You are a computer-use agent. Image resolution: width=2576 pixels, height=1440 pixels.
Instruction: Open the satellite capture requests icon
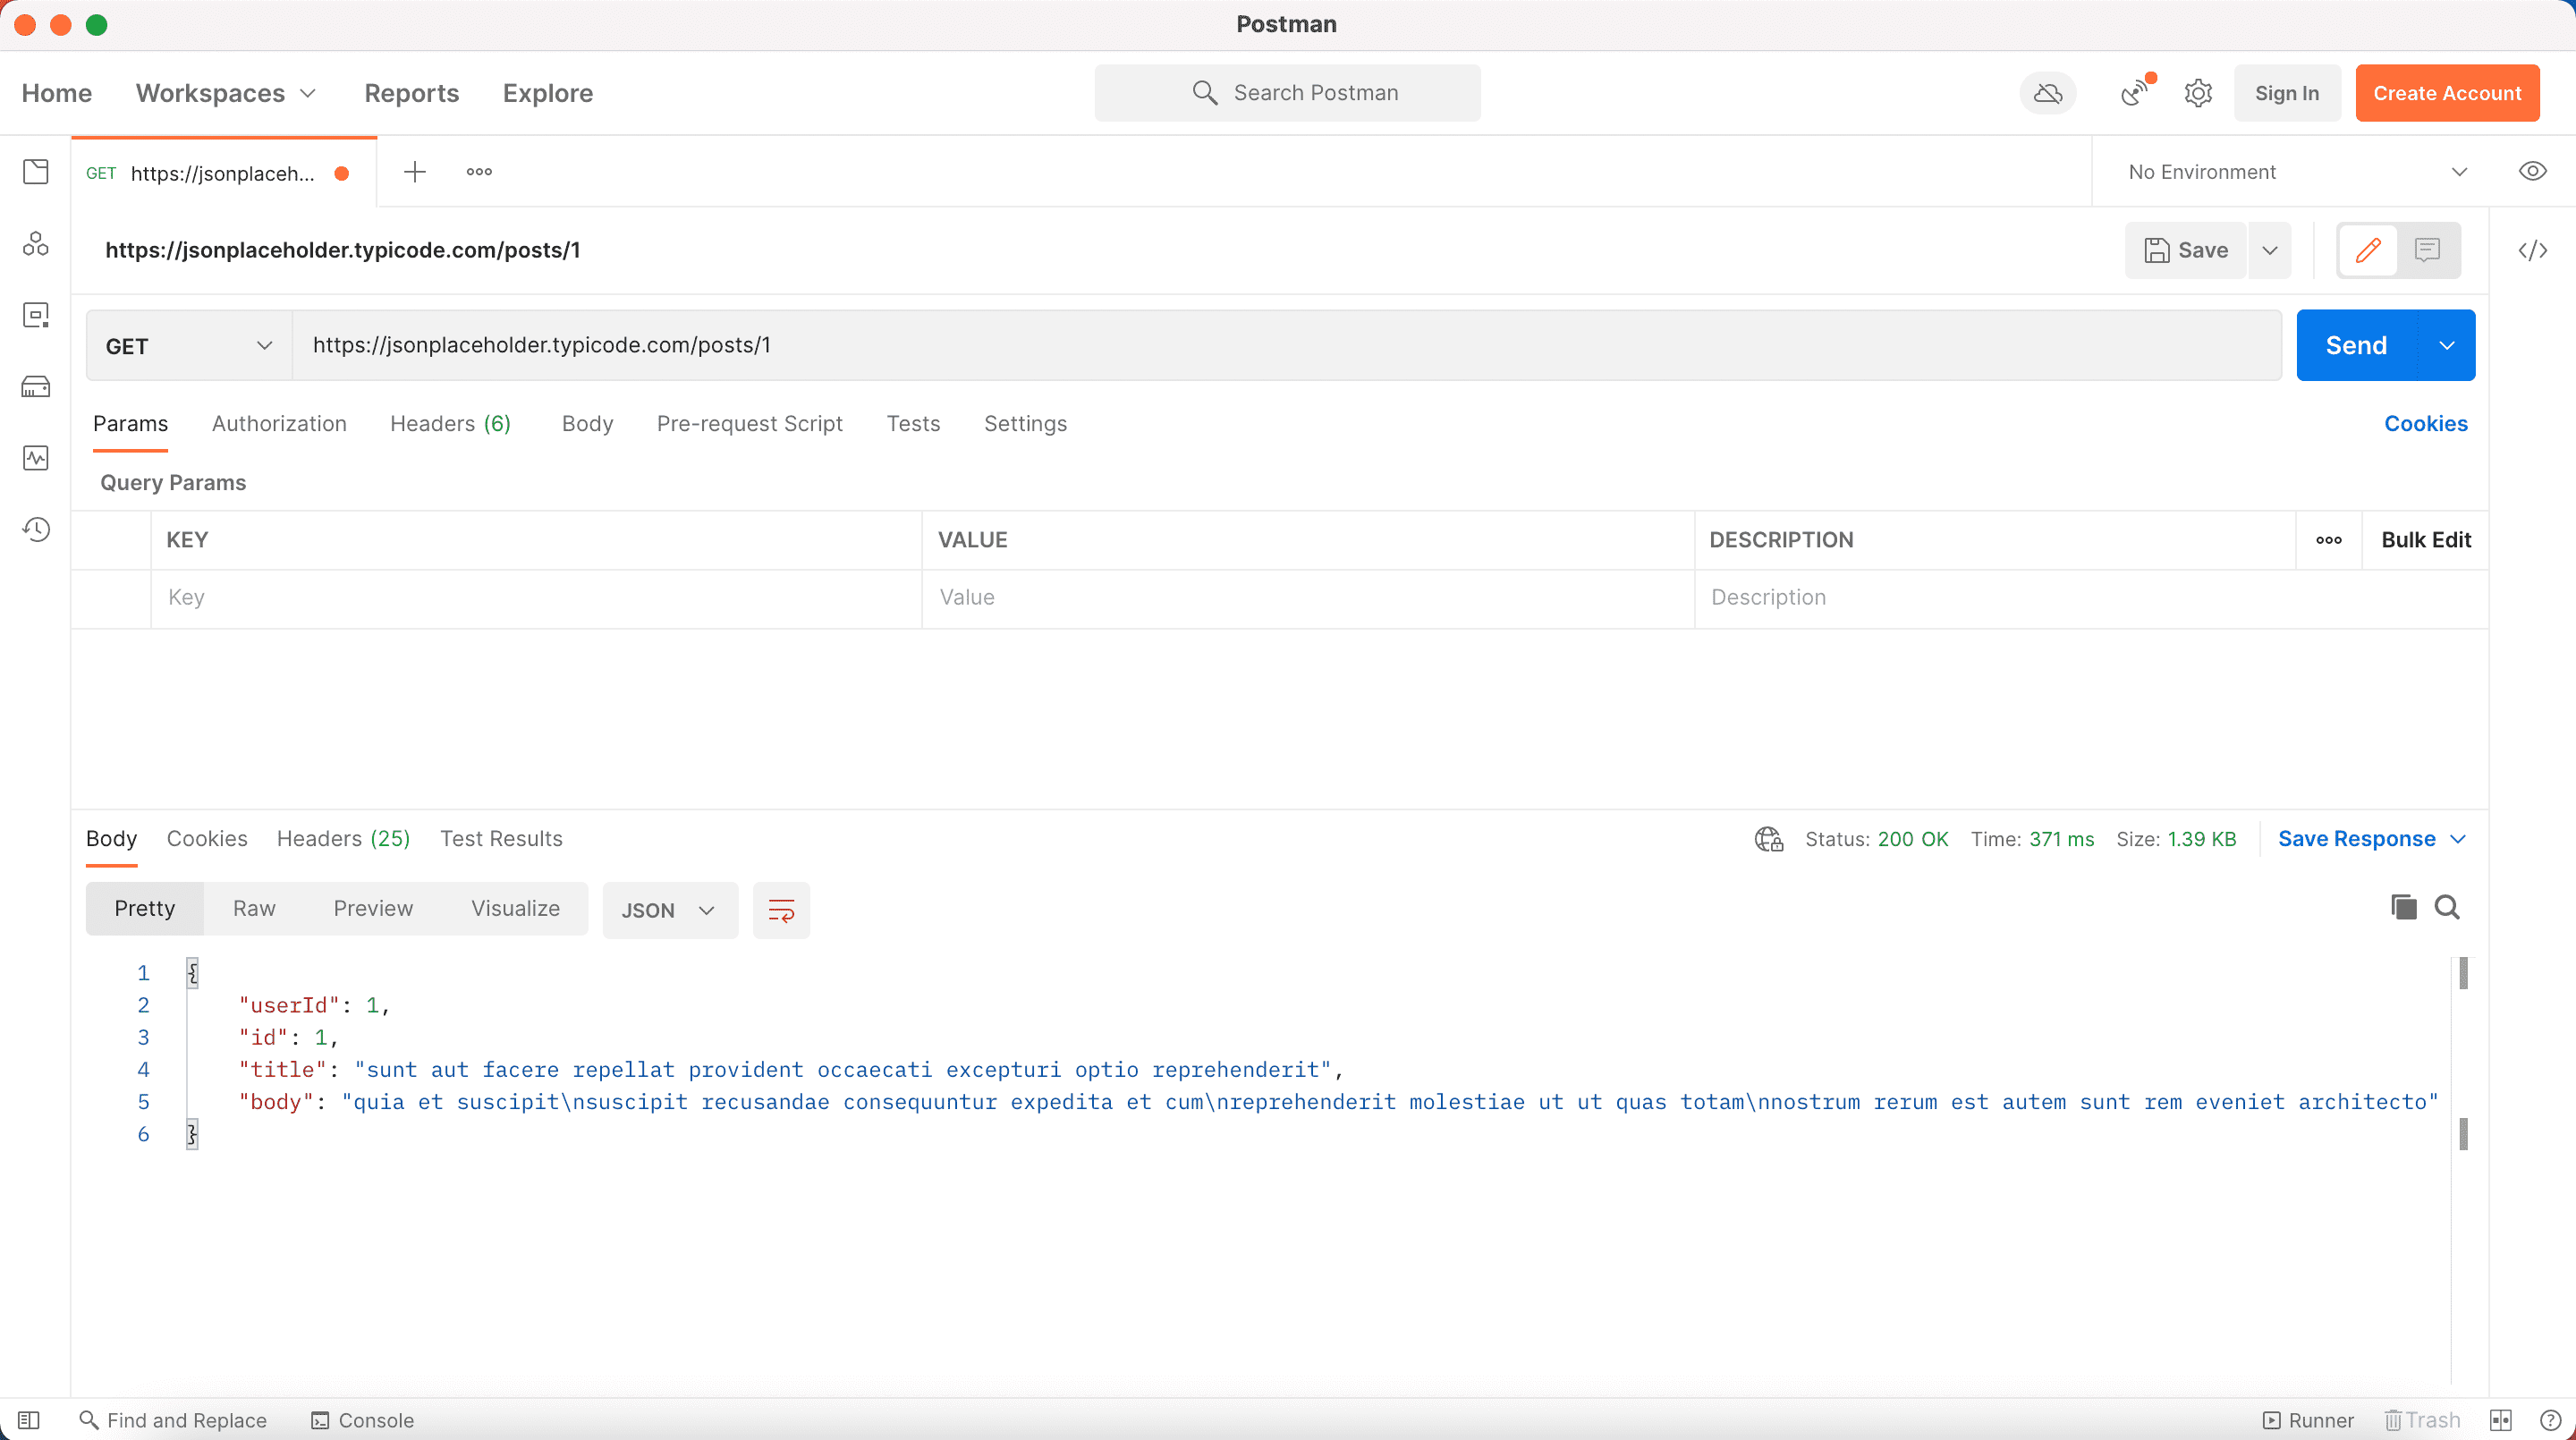point(2136,93)
